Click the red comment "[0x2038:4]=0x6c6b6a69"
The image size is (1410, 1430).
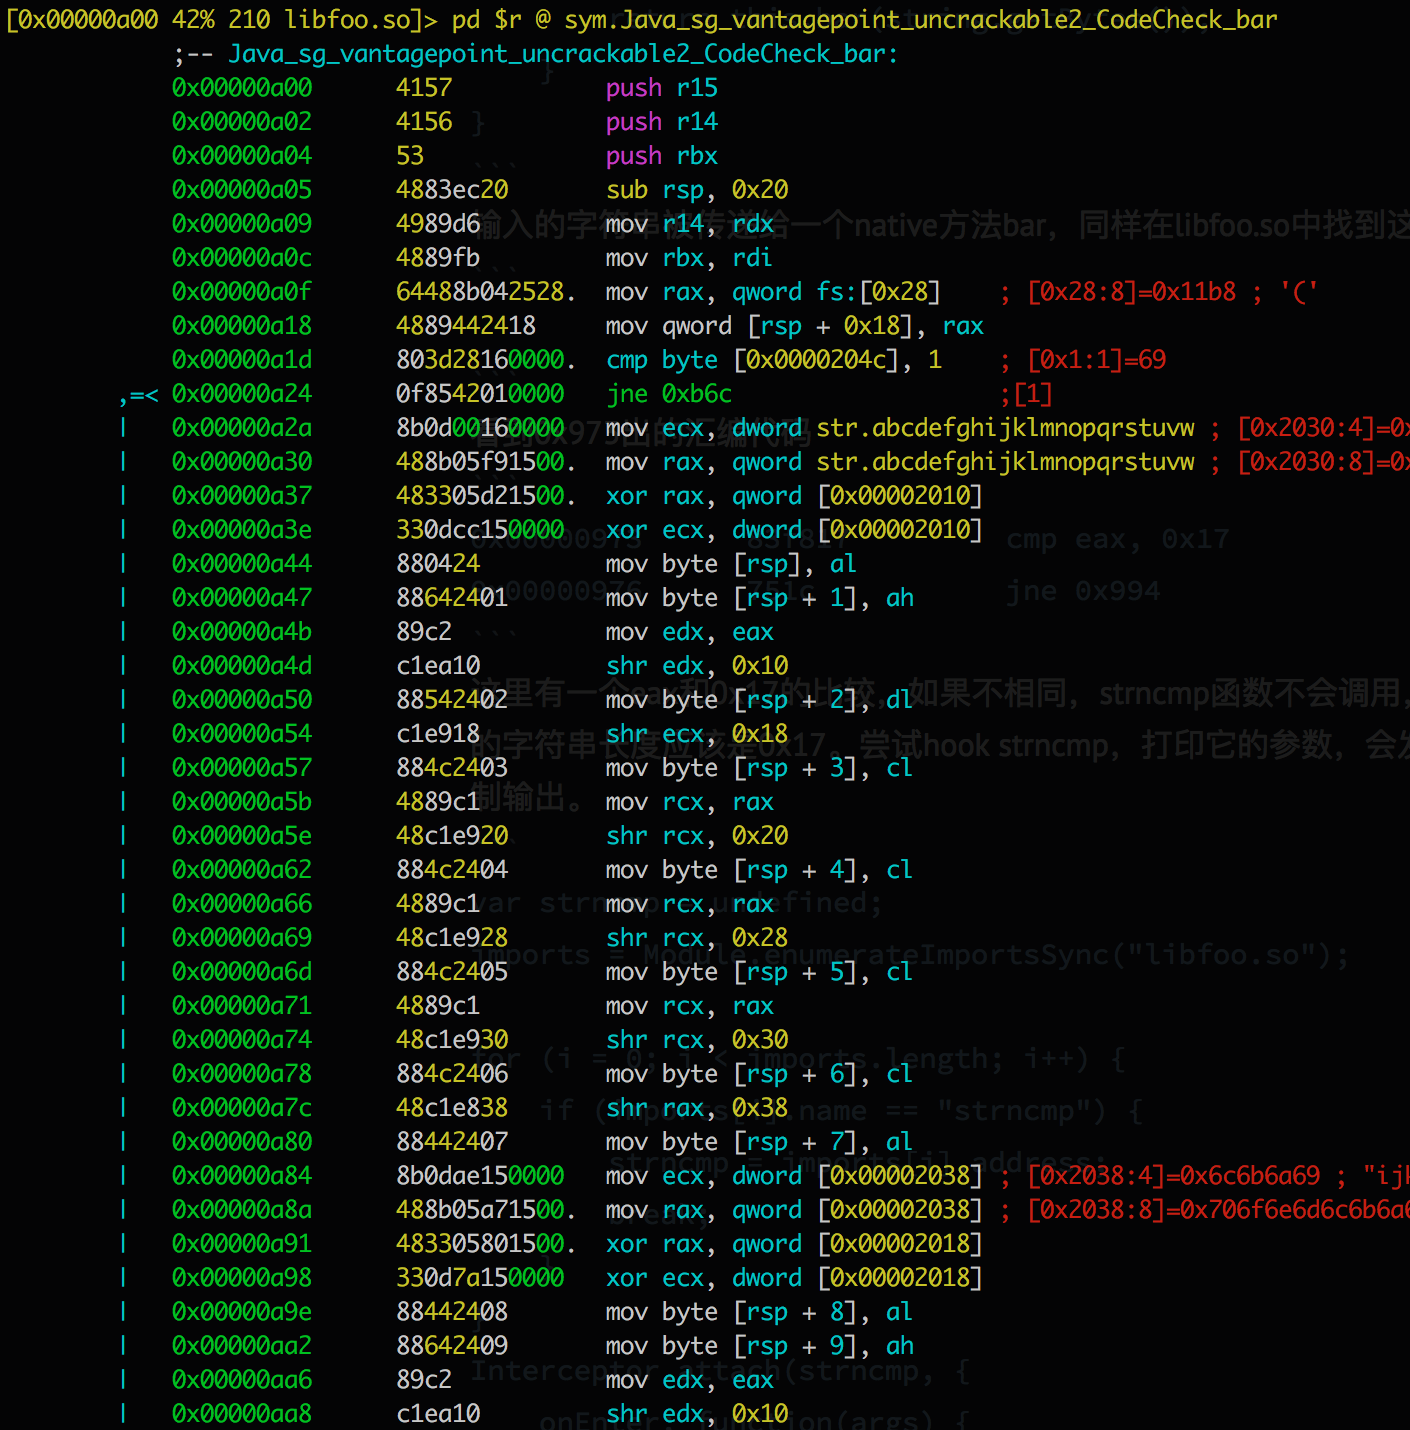pos(1173,1176)
